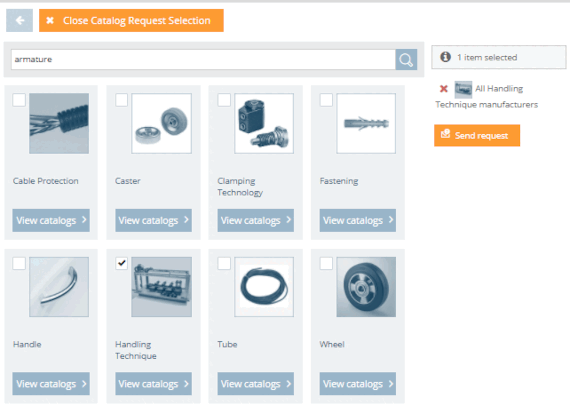Click the search magnifier icon
The height and width of the screenshot is (406, 570).
tap(406, 60)
